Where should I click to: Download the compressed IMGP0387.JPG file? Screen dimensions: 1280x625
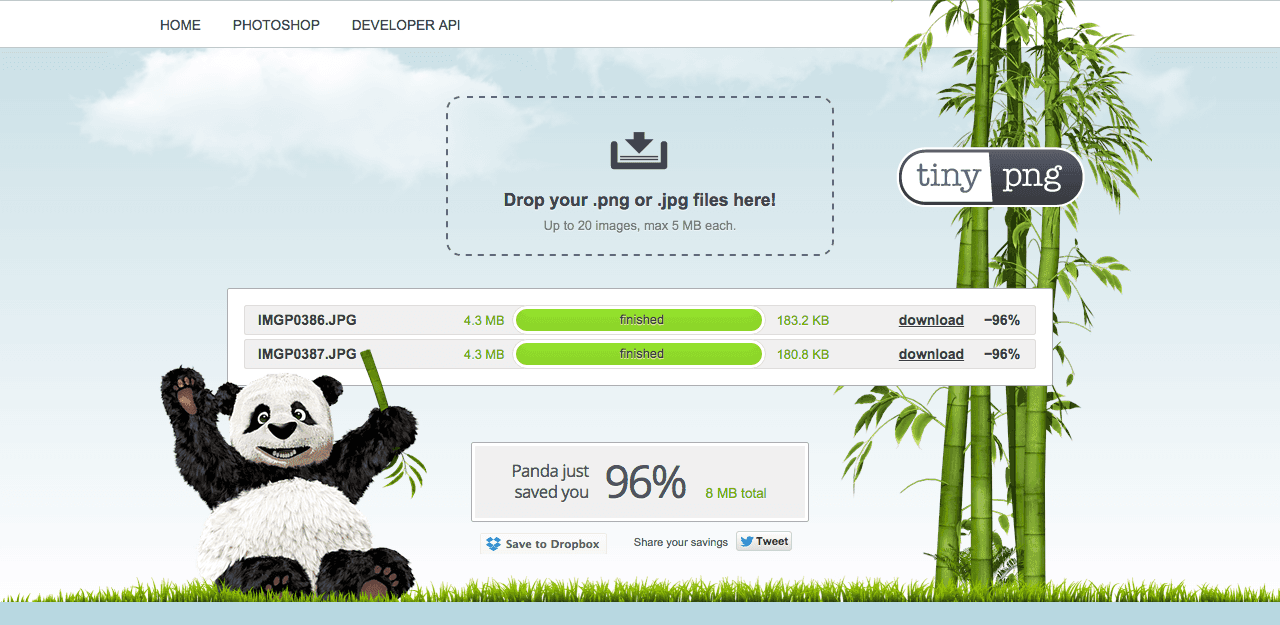coord(931,354)
